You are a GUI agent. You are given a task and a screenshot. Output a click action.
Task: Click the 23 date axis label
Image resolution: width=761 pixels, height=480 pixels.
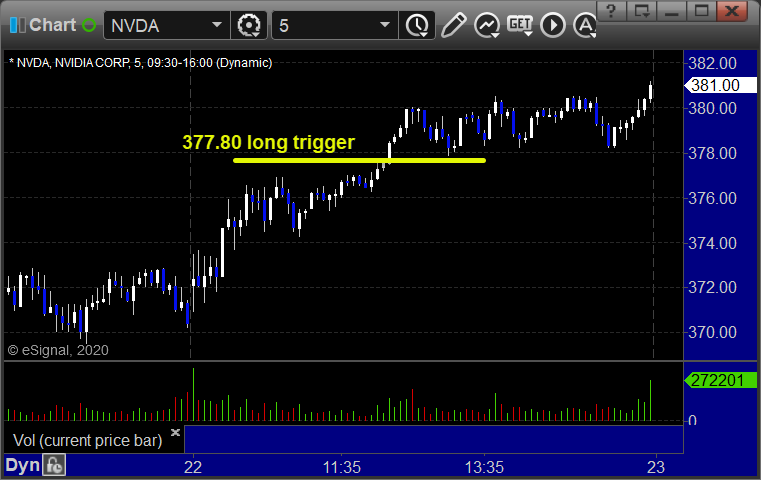[x=656, y=467]
